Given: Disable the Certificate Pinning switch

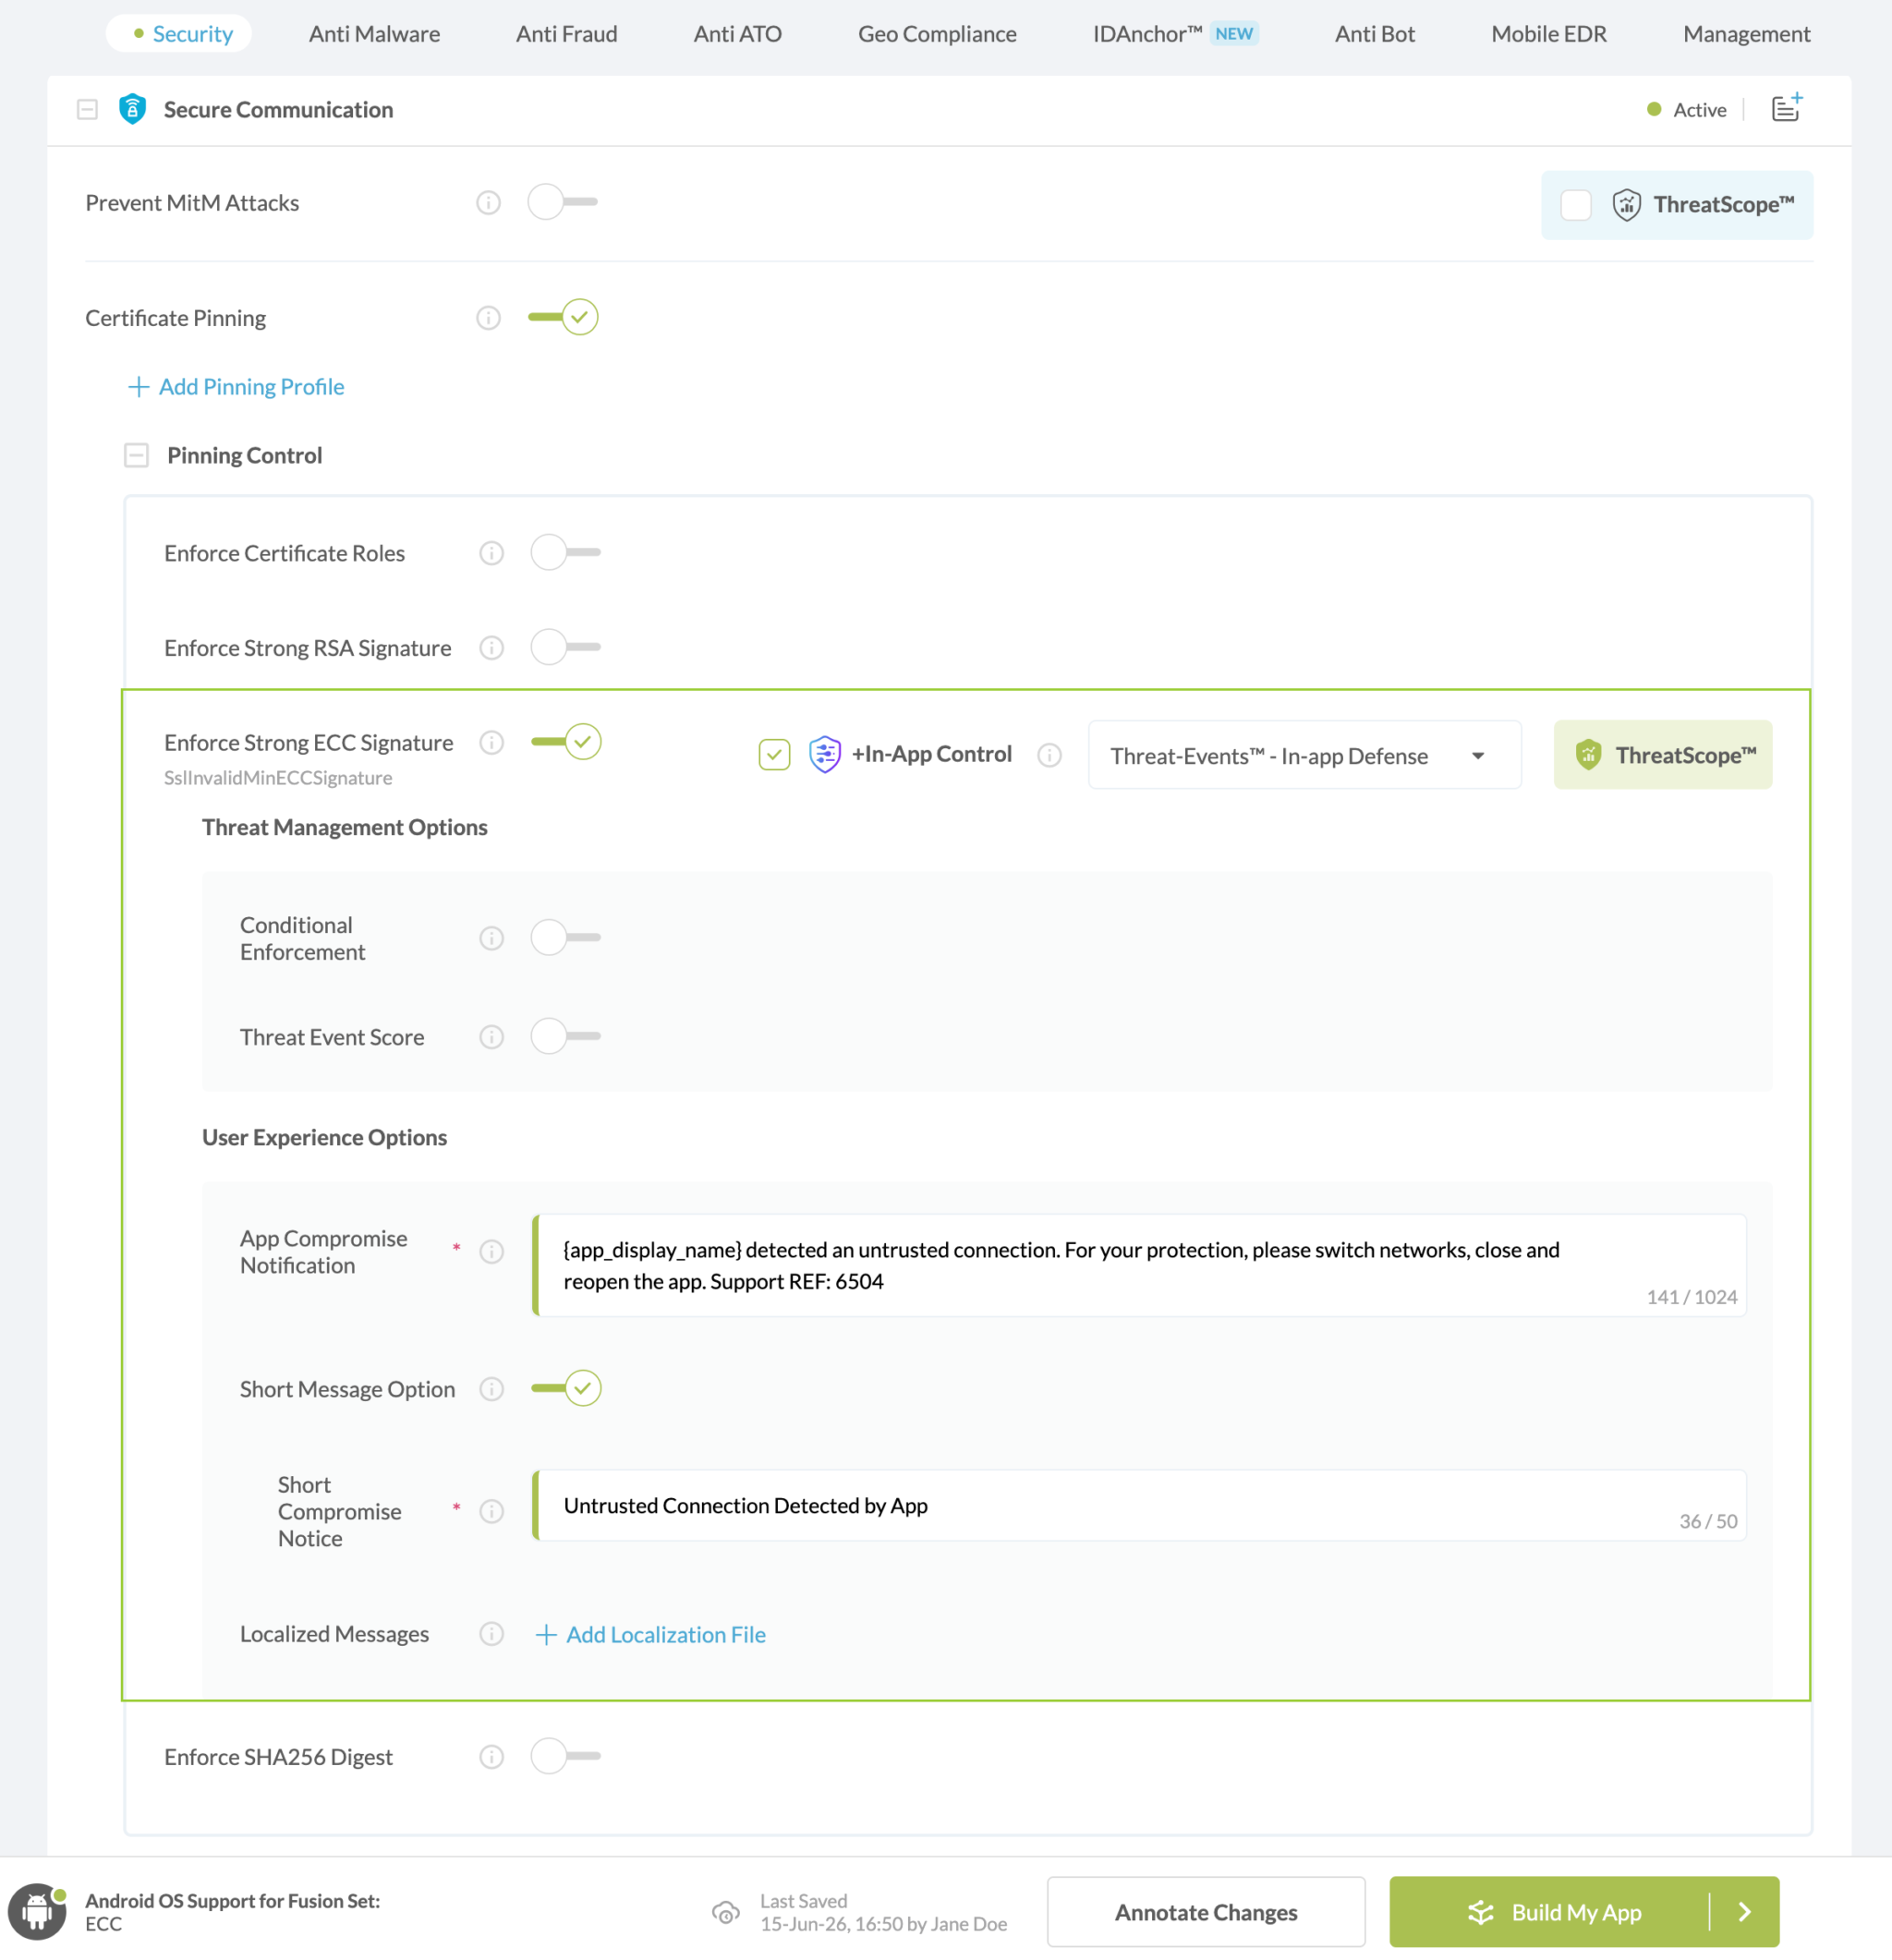Looking at the screenshot, I should (x=563, y=317).
